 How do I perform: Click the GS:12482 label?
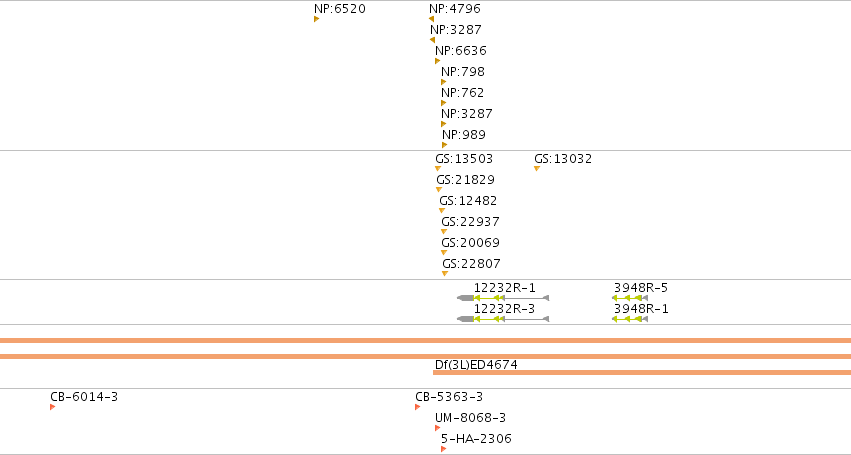point(468,201)
